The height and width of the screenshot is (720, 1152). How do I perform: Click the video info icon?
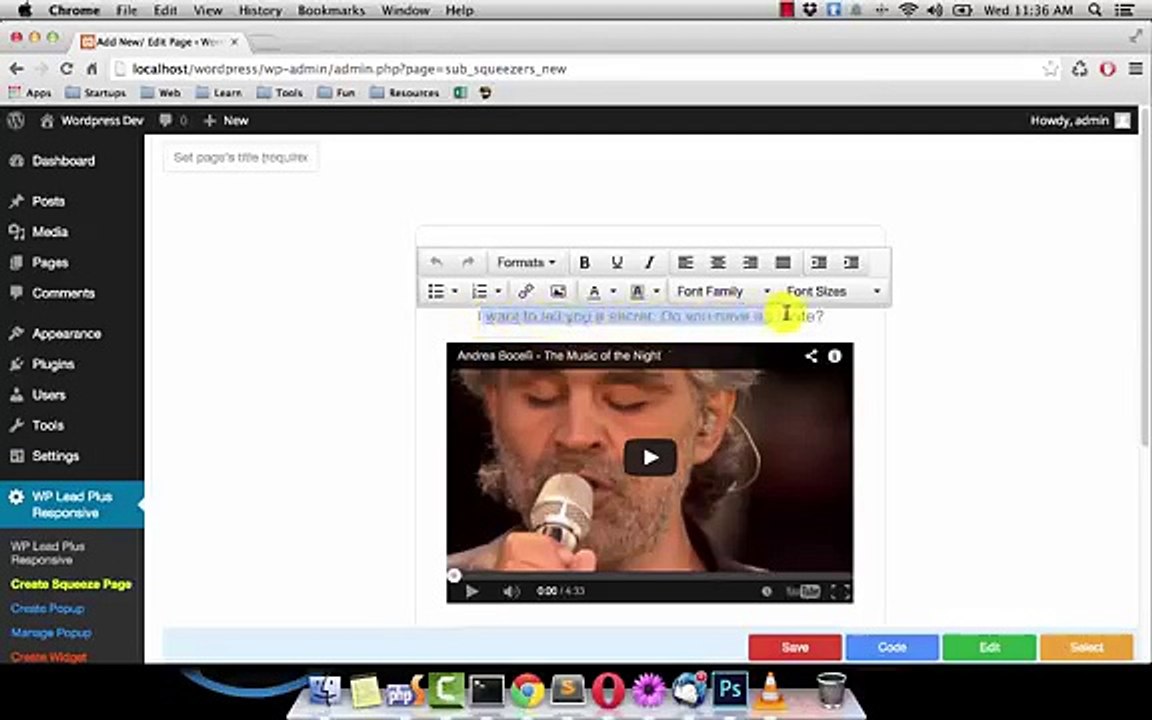(835, 356)
